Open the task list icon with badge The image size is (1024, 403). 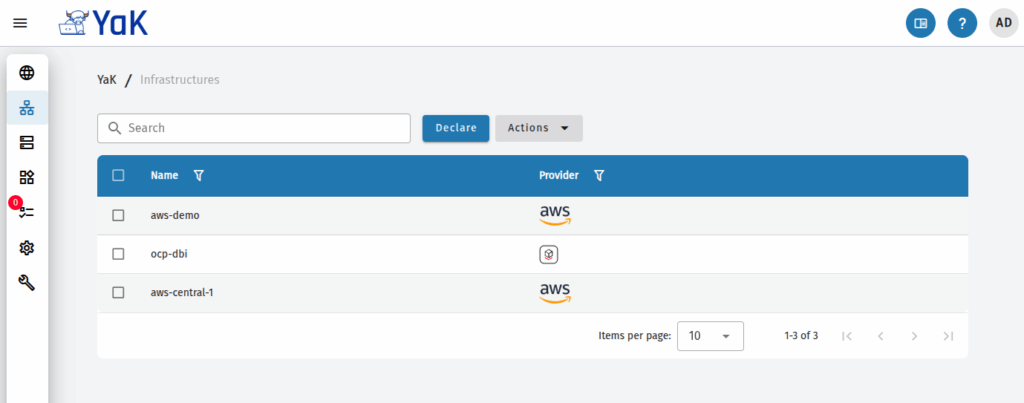click(x=27, y=212)
